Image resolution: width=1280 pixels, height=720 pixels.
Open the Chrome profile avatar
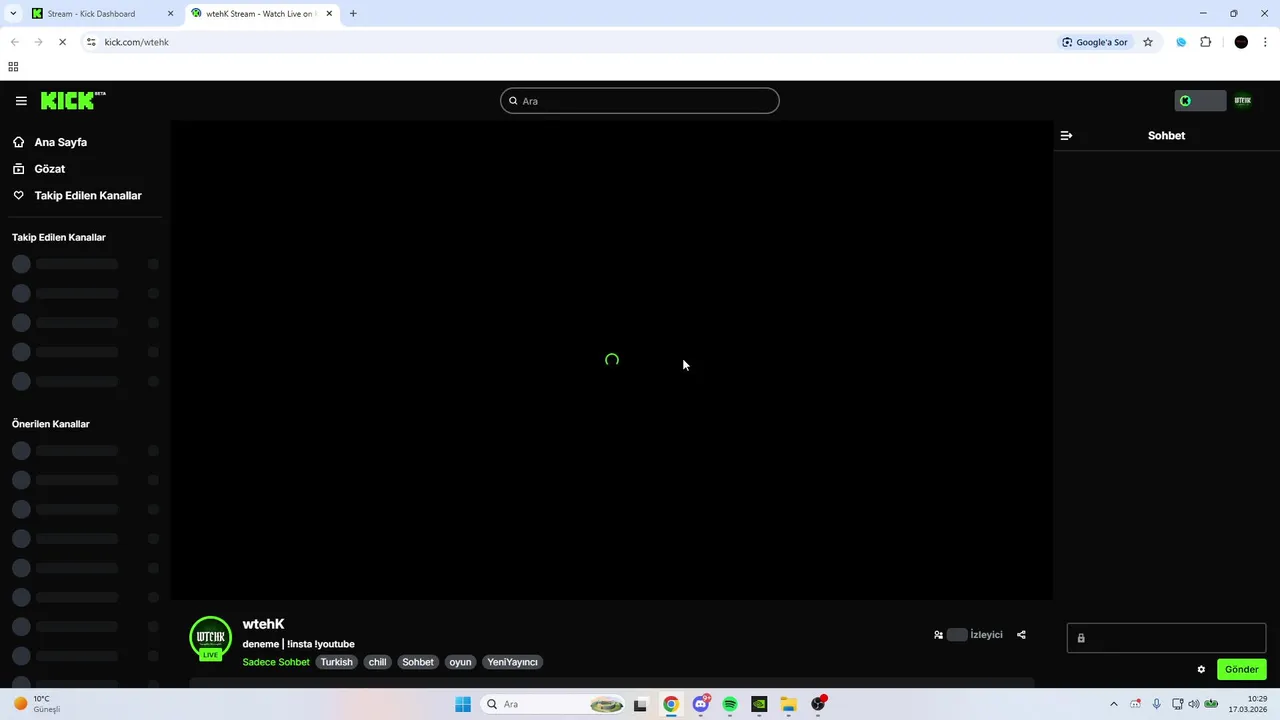click(x=1241, y=42)
